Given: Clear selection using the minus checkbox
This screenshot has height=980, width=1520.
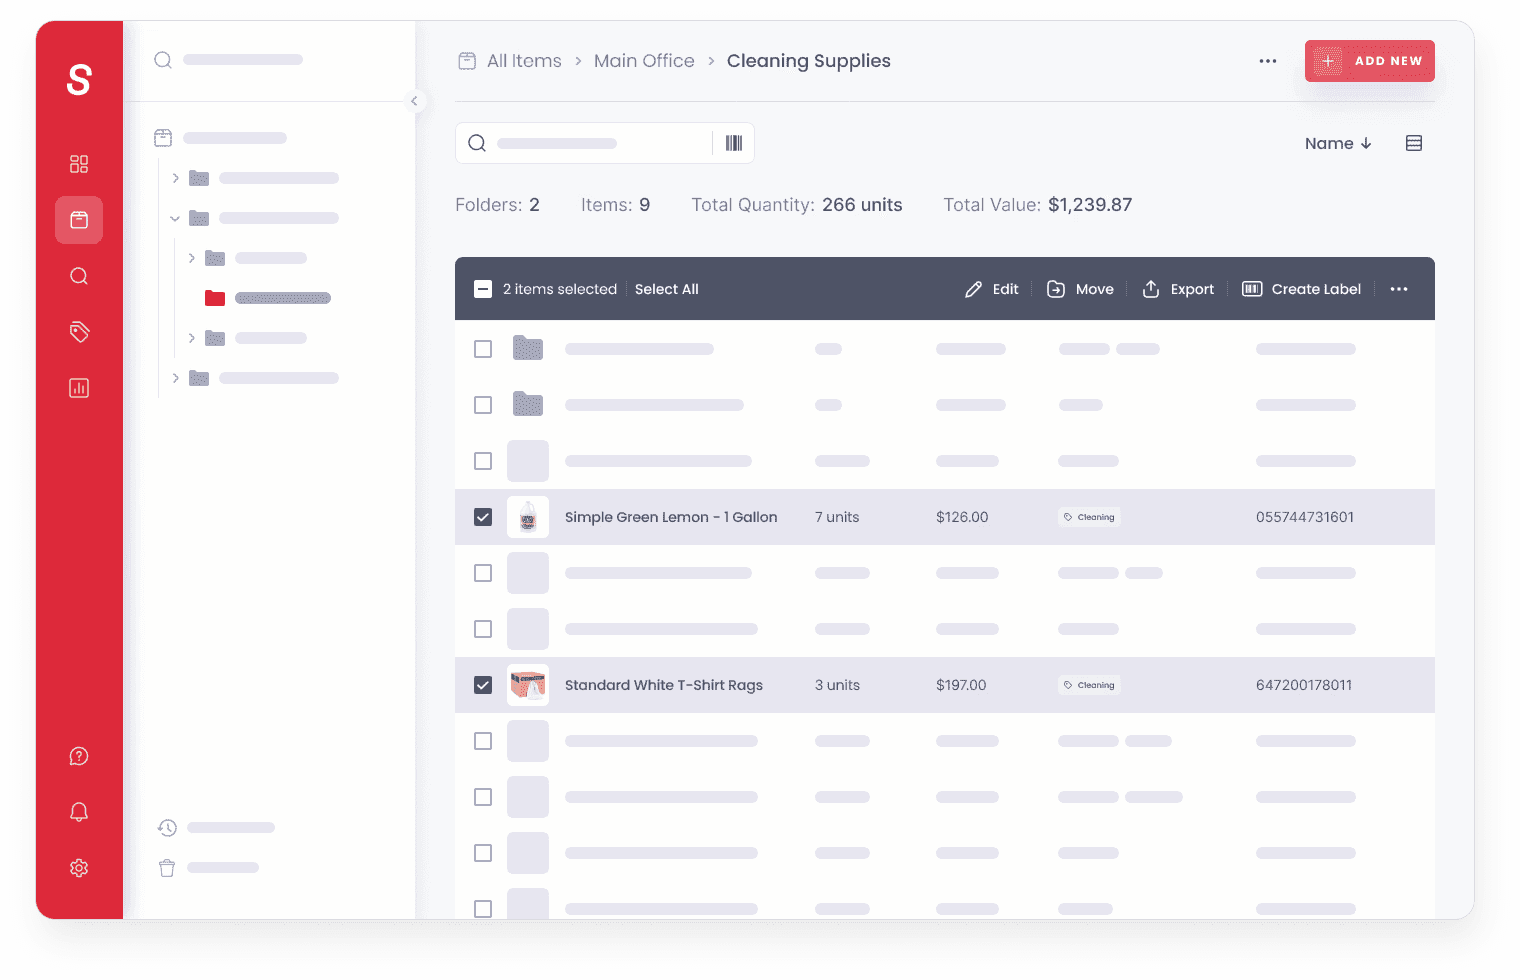Looking at the screenshot, I should pyautogui.click(x=483, y=288).
